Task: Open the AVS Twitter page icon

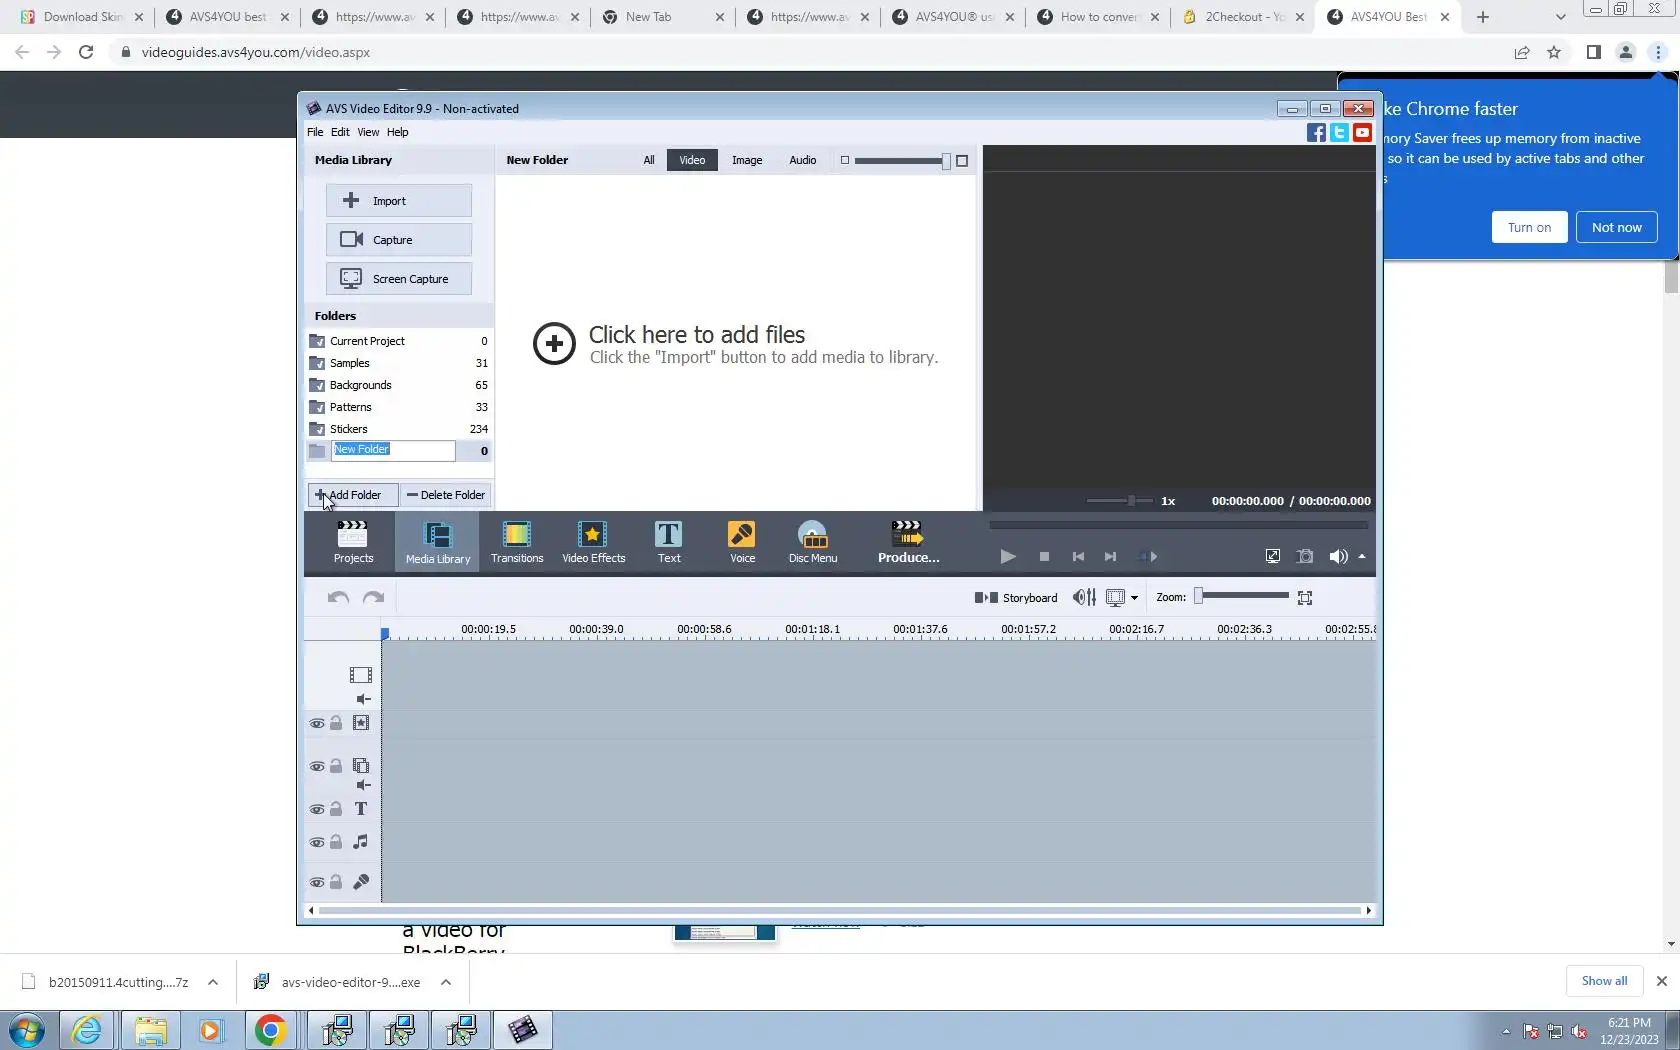Action: pyautogui.click(x=1339, y=133)
